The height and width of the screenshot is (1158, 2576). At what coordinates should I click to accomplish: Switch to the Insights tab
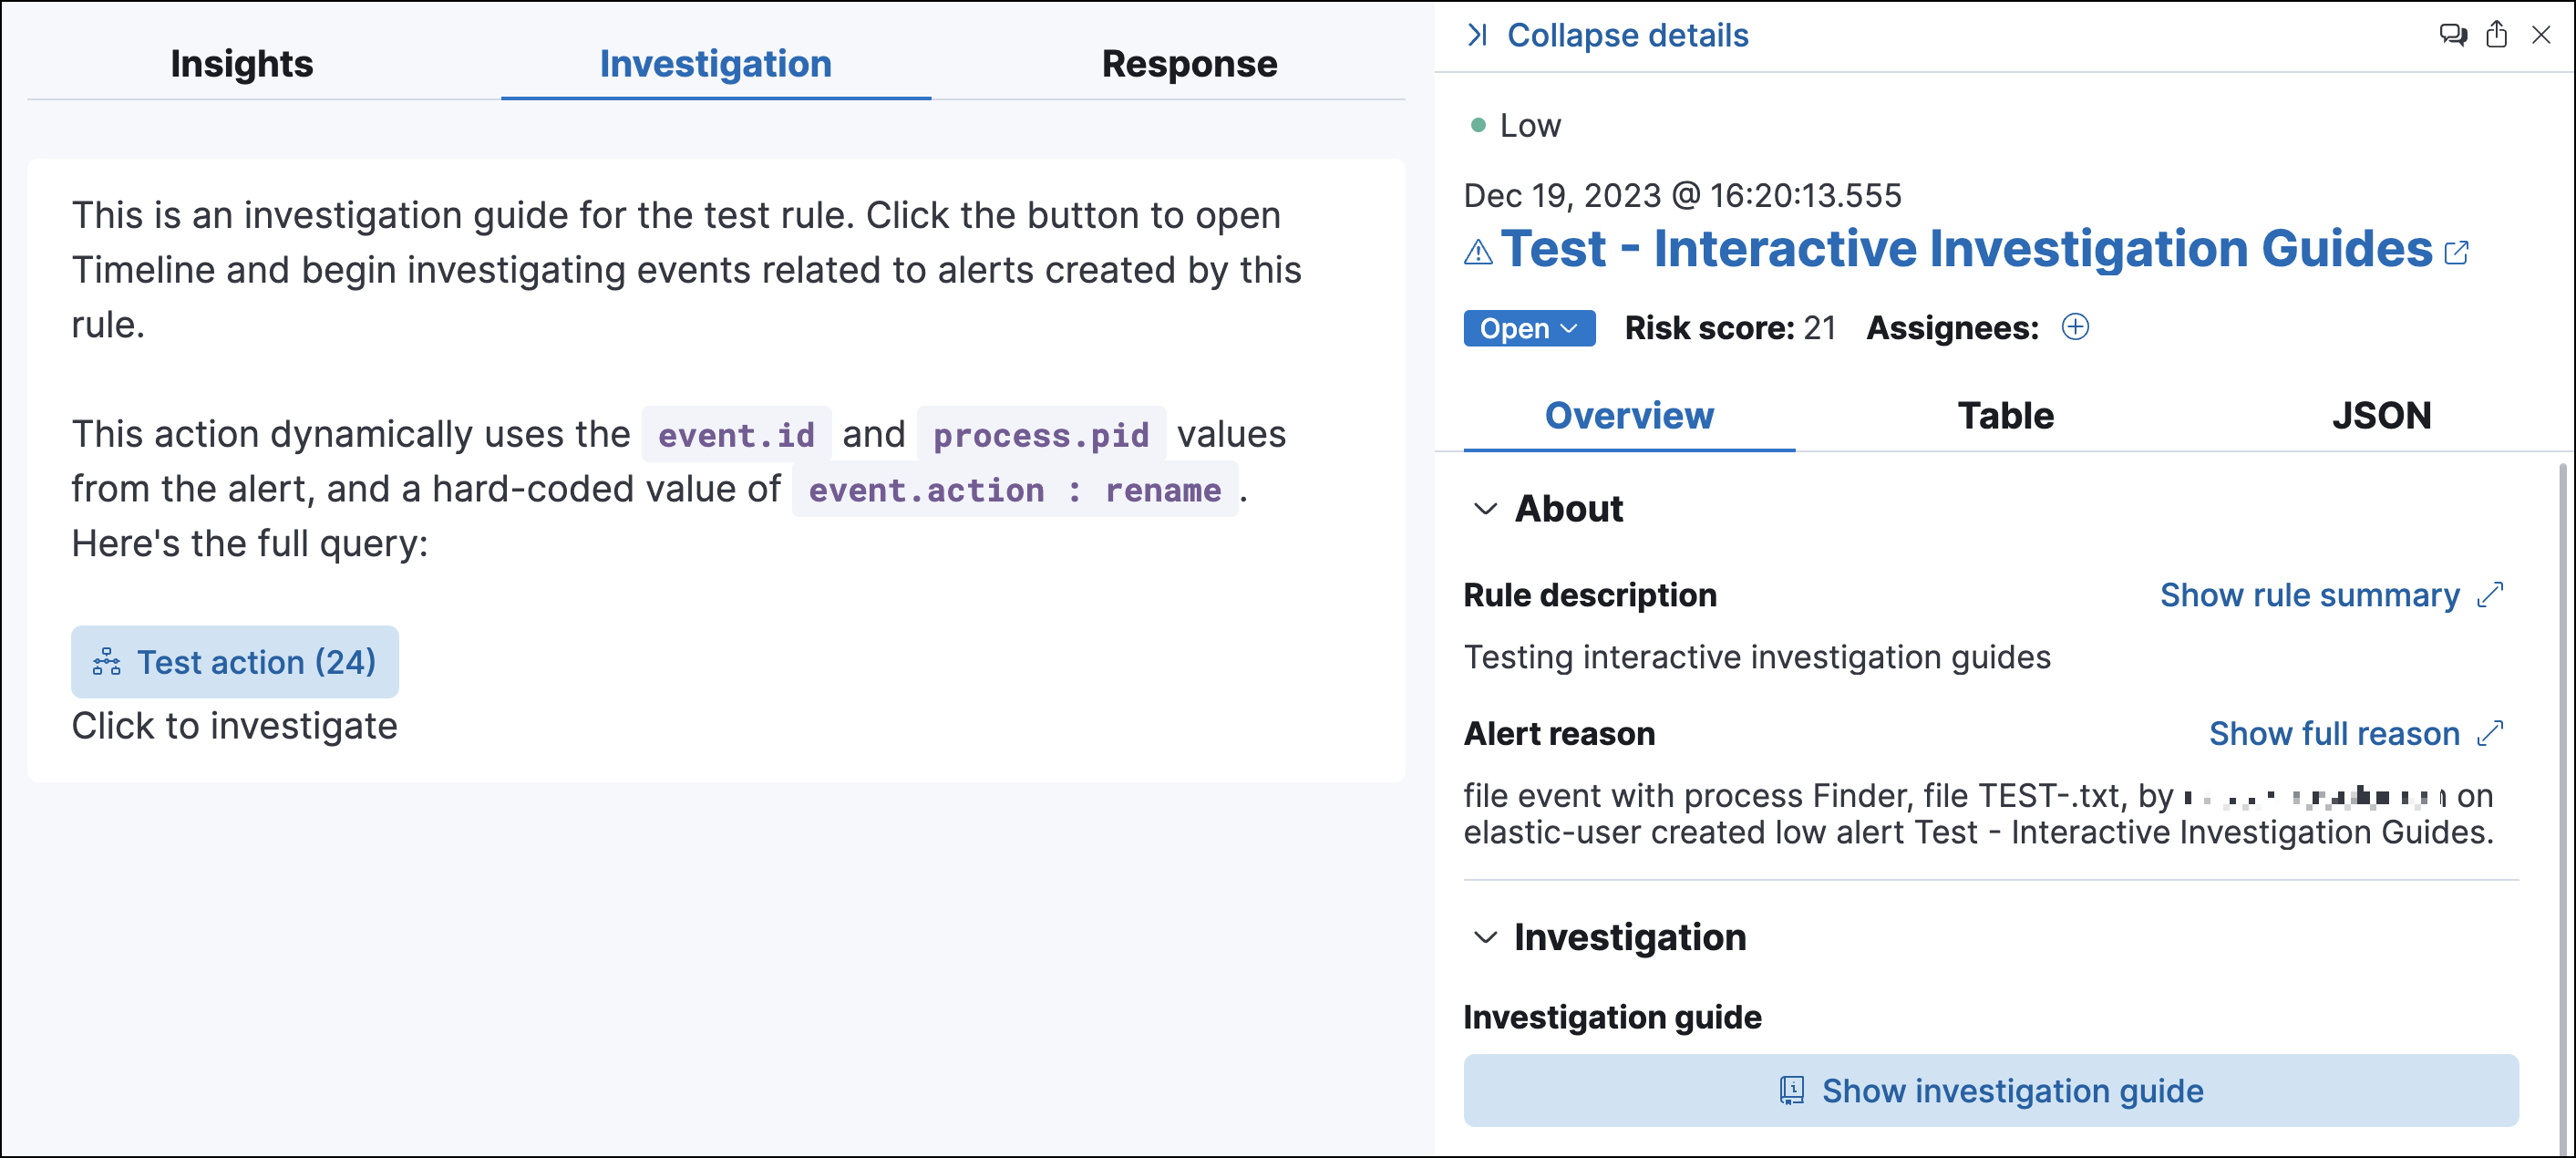(x=241, y=63)
